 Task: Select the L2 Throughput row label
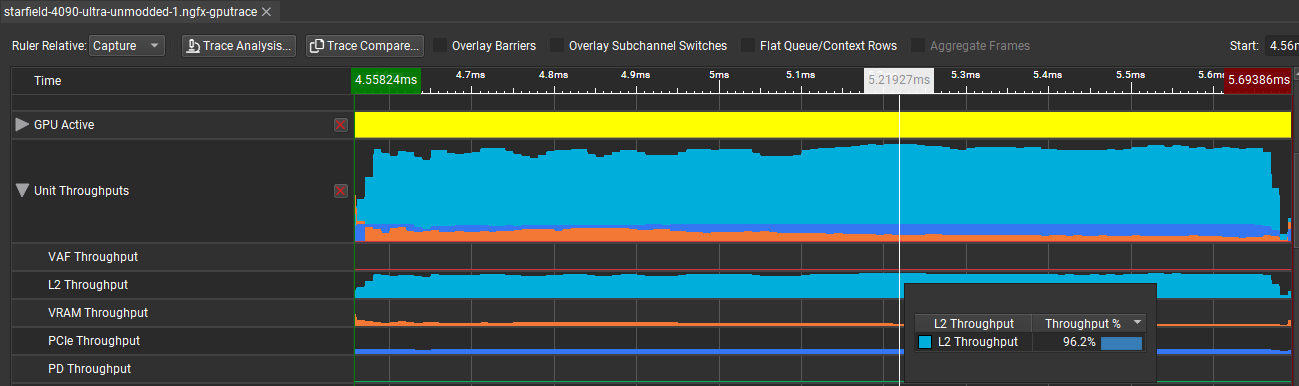pos(88,285)
